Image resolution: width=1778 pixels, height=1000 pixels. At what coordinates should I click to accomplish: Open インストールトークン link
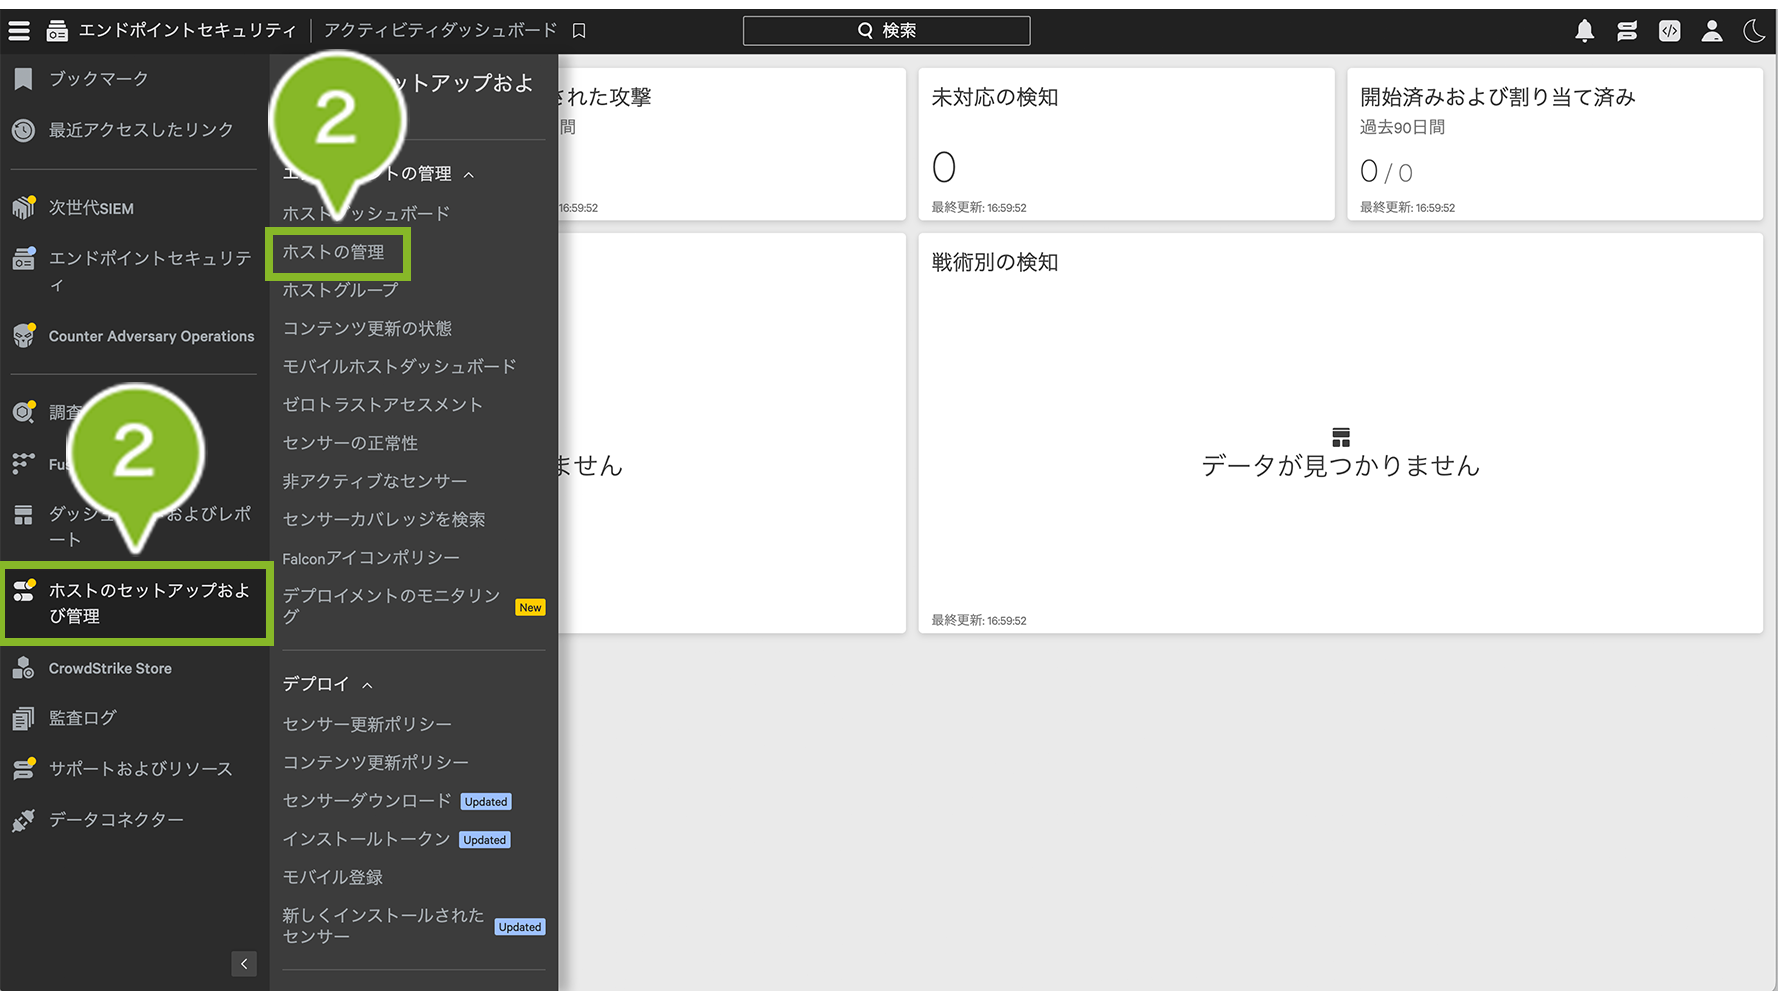[366, 839]
